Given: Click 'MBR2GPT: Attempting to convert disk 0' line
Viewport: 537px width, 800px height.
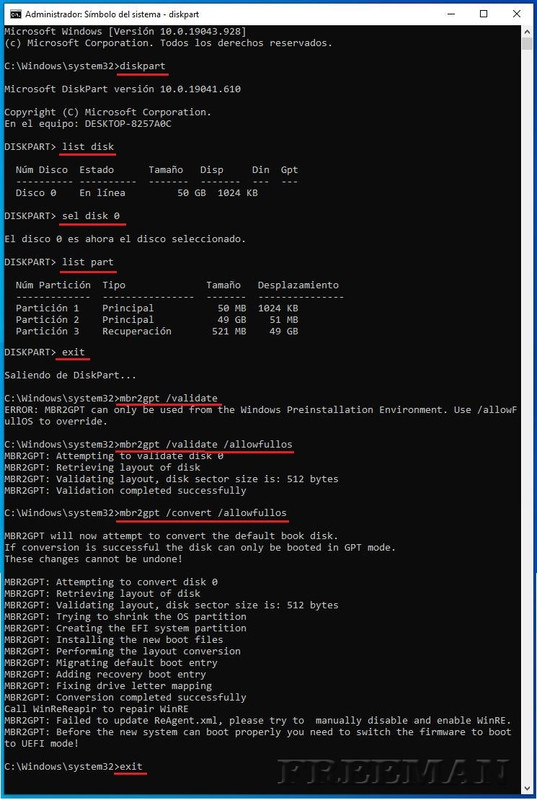Looking at the screenshot, I should (x=111, y=582).
